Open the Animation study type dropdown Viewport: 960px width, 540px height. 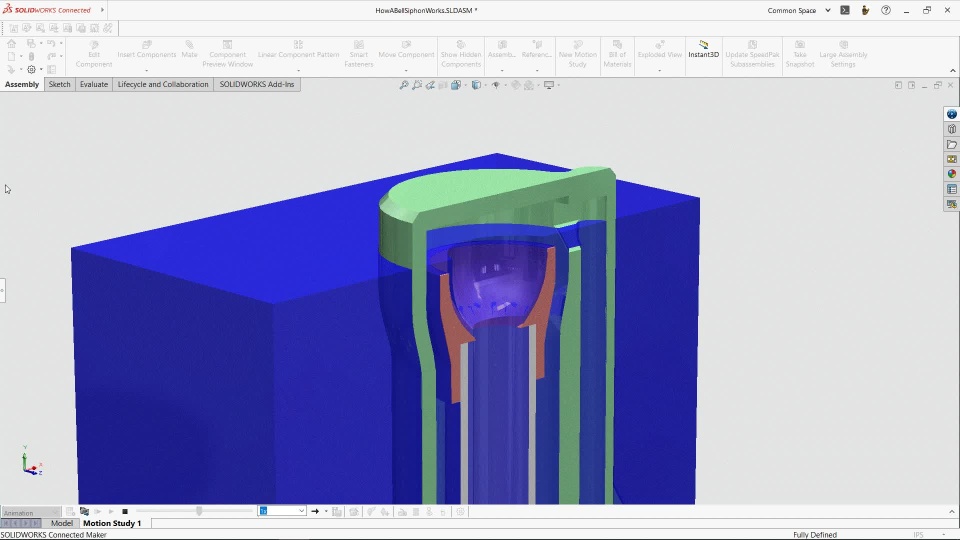click(31, 512)
